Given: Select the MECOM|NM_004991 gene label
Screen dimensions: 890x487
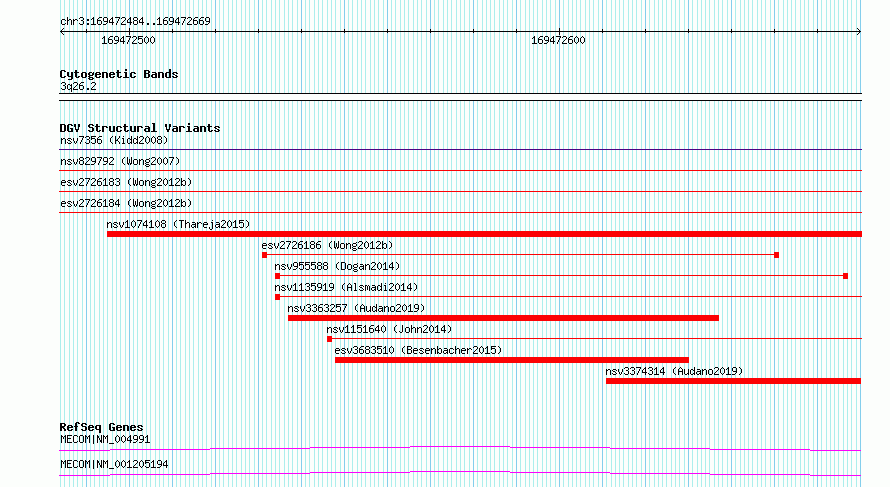Looking at the screenshot, I should click(105, 439).
